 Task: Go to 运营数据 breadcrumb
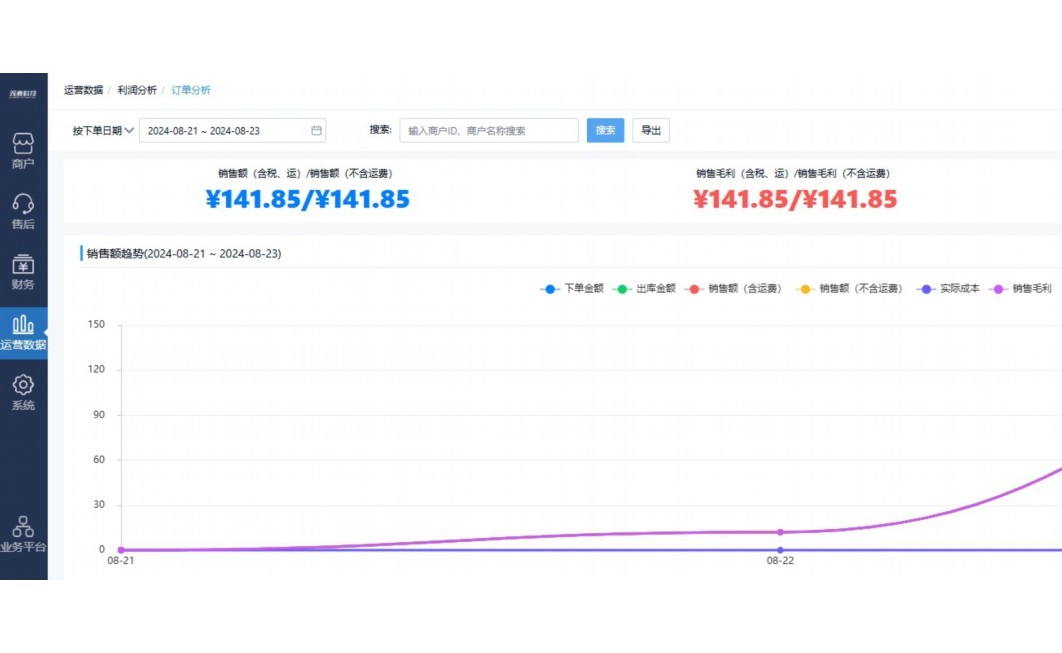(x=83, y=90)
